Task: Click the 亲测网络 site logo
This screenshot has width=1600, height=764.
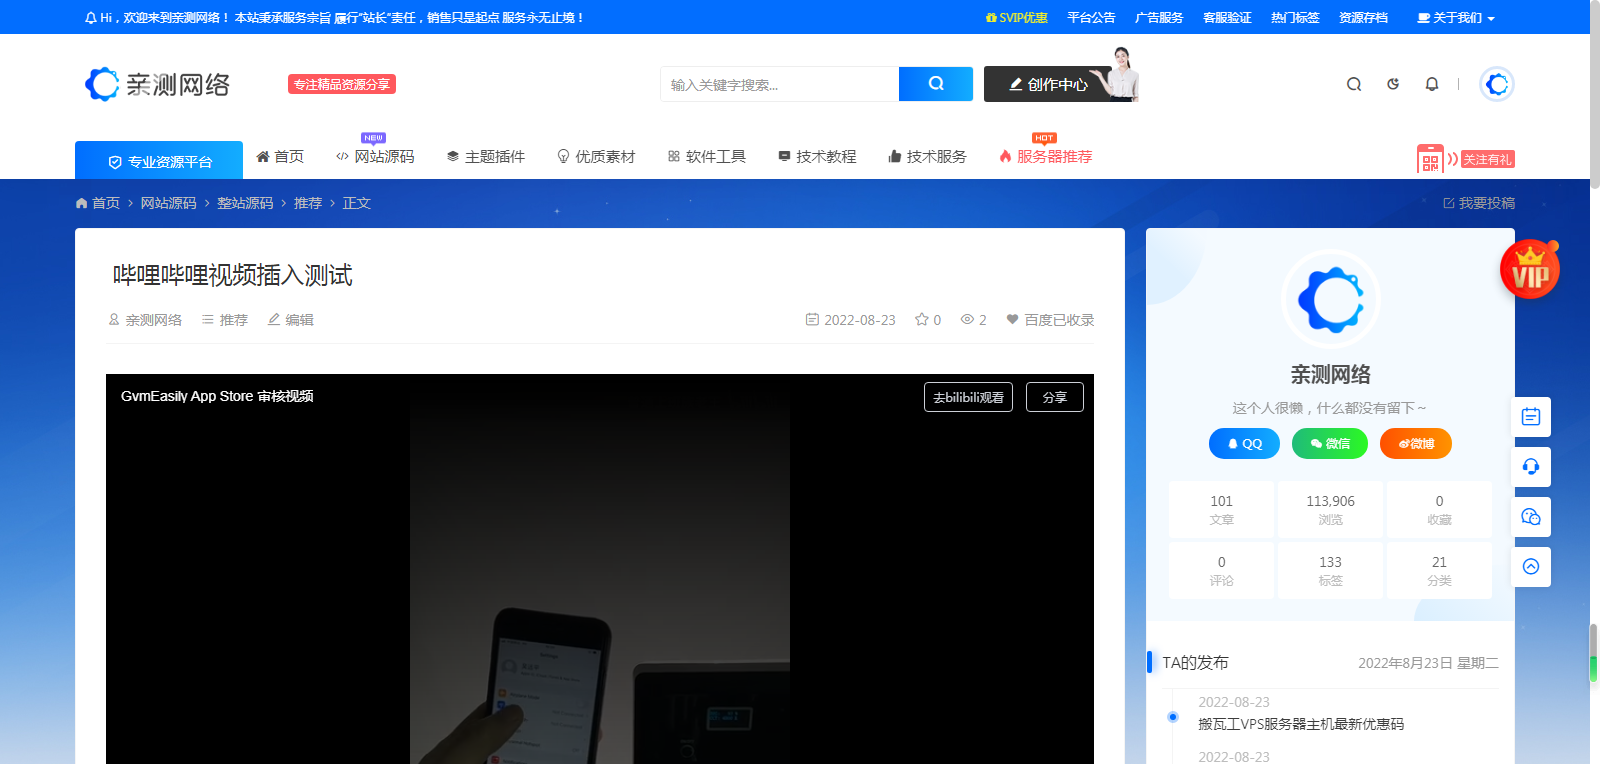Action: tap(158, 84)
